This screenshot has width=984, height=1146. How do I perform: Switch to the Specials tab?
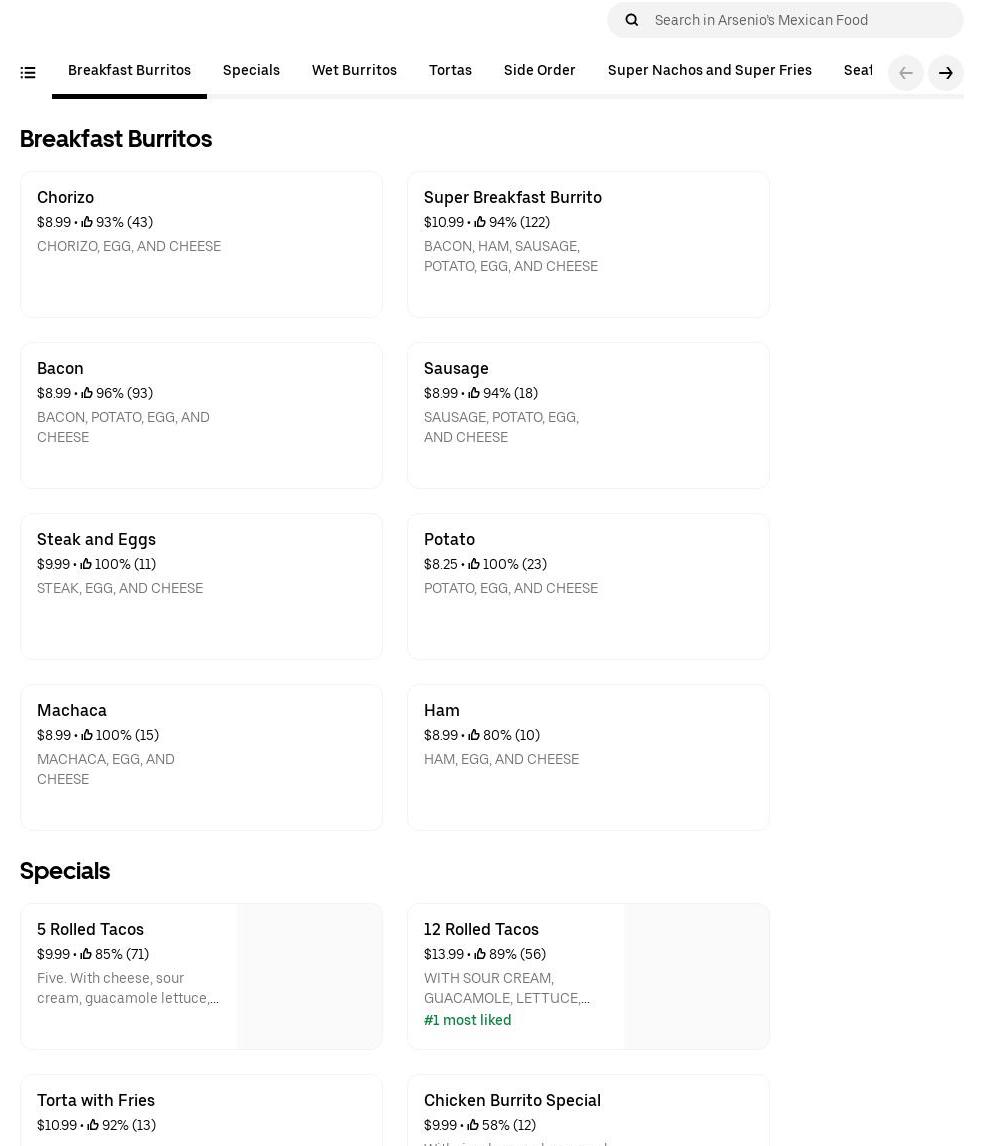251,71
